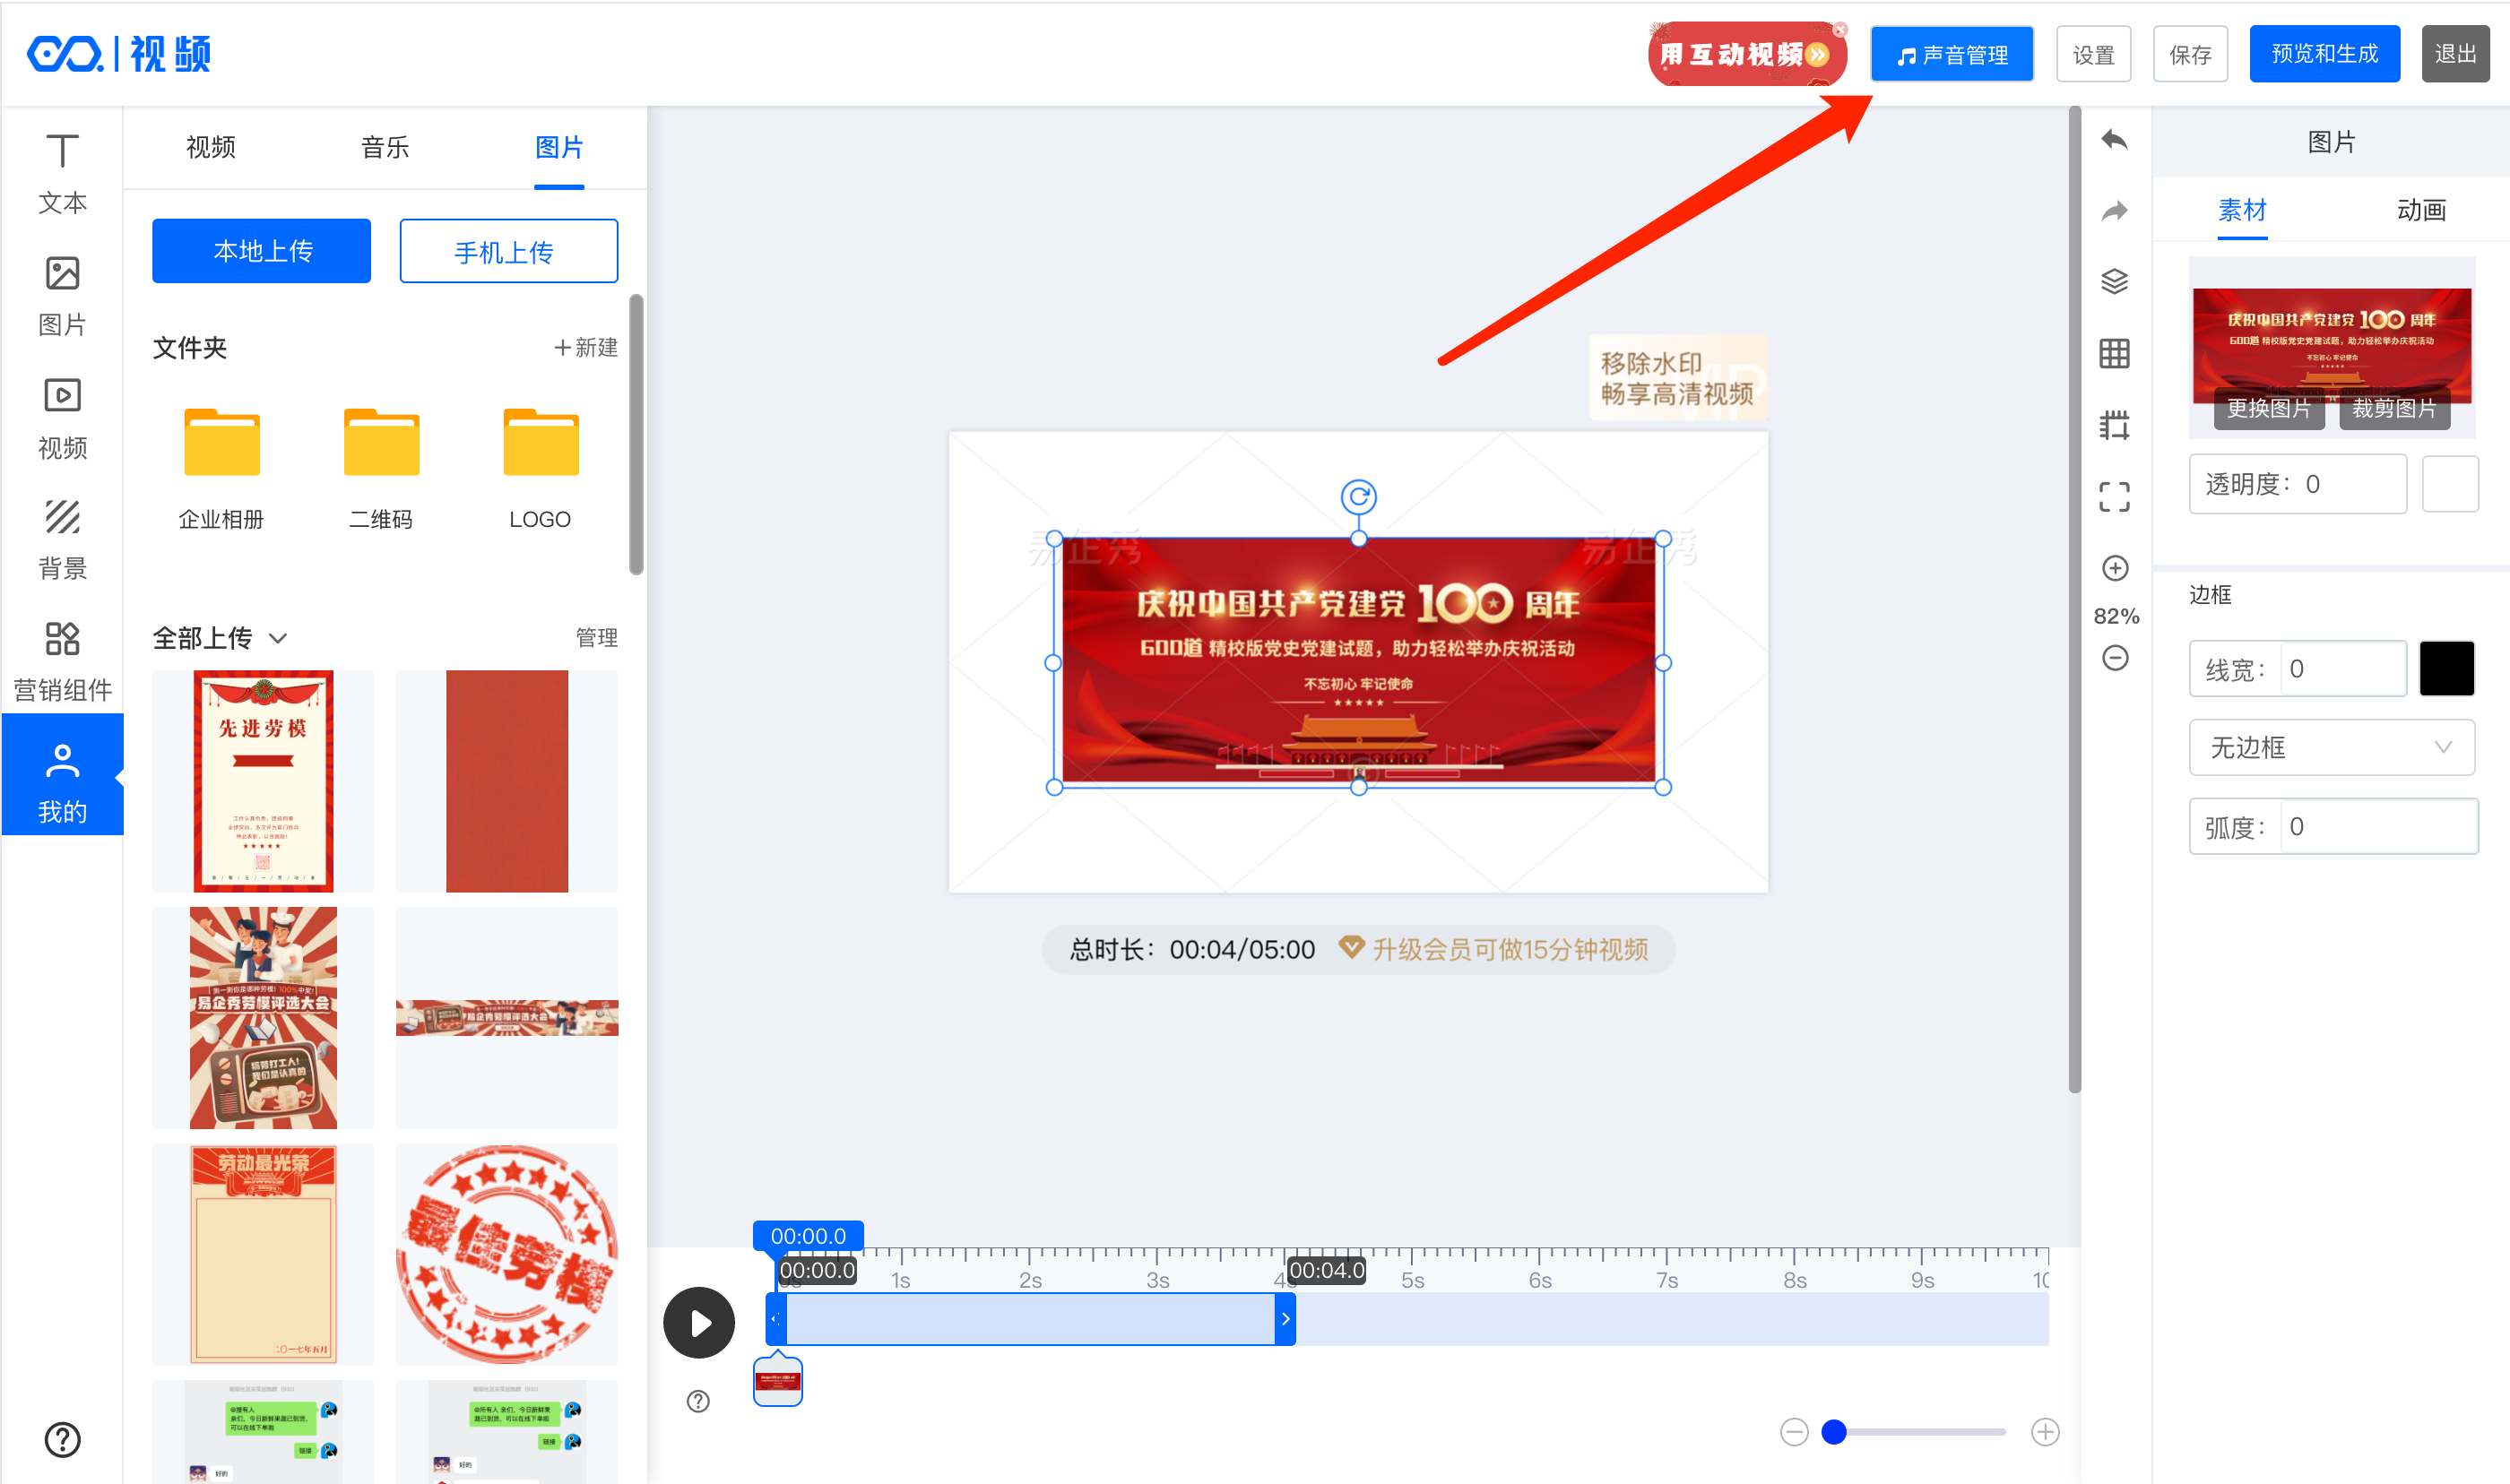Click the white swatch beside 透明度
2510x1484 pixels.
click(2449, 484)
